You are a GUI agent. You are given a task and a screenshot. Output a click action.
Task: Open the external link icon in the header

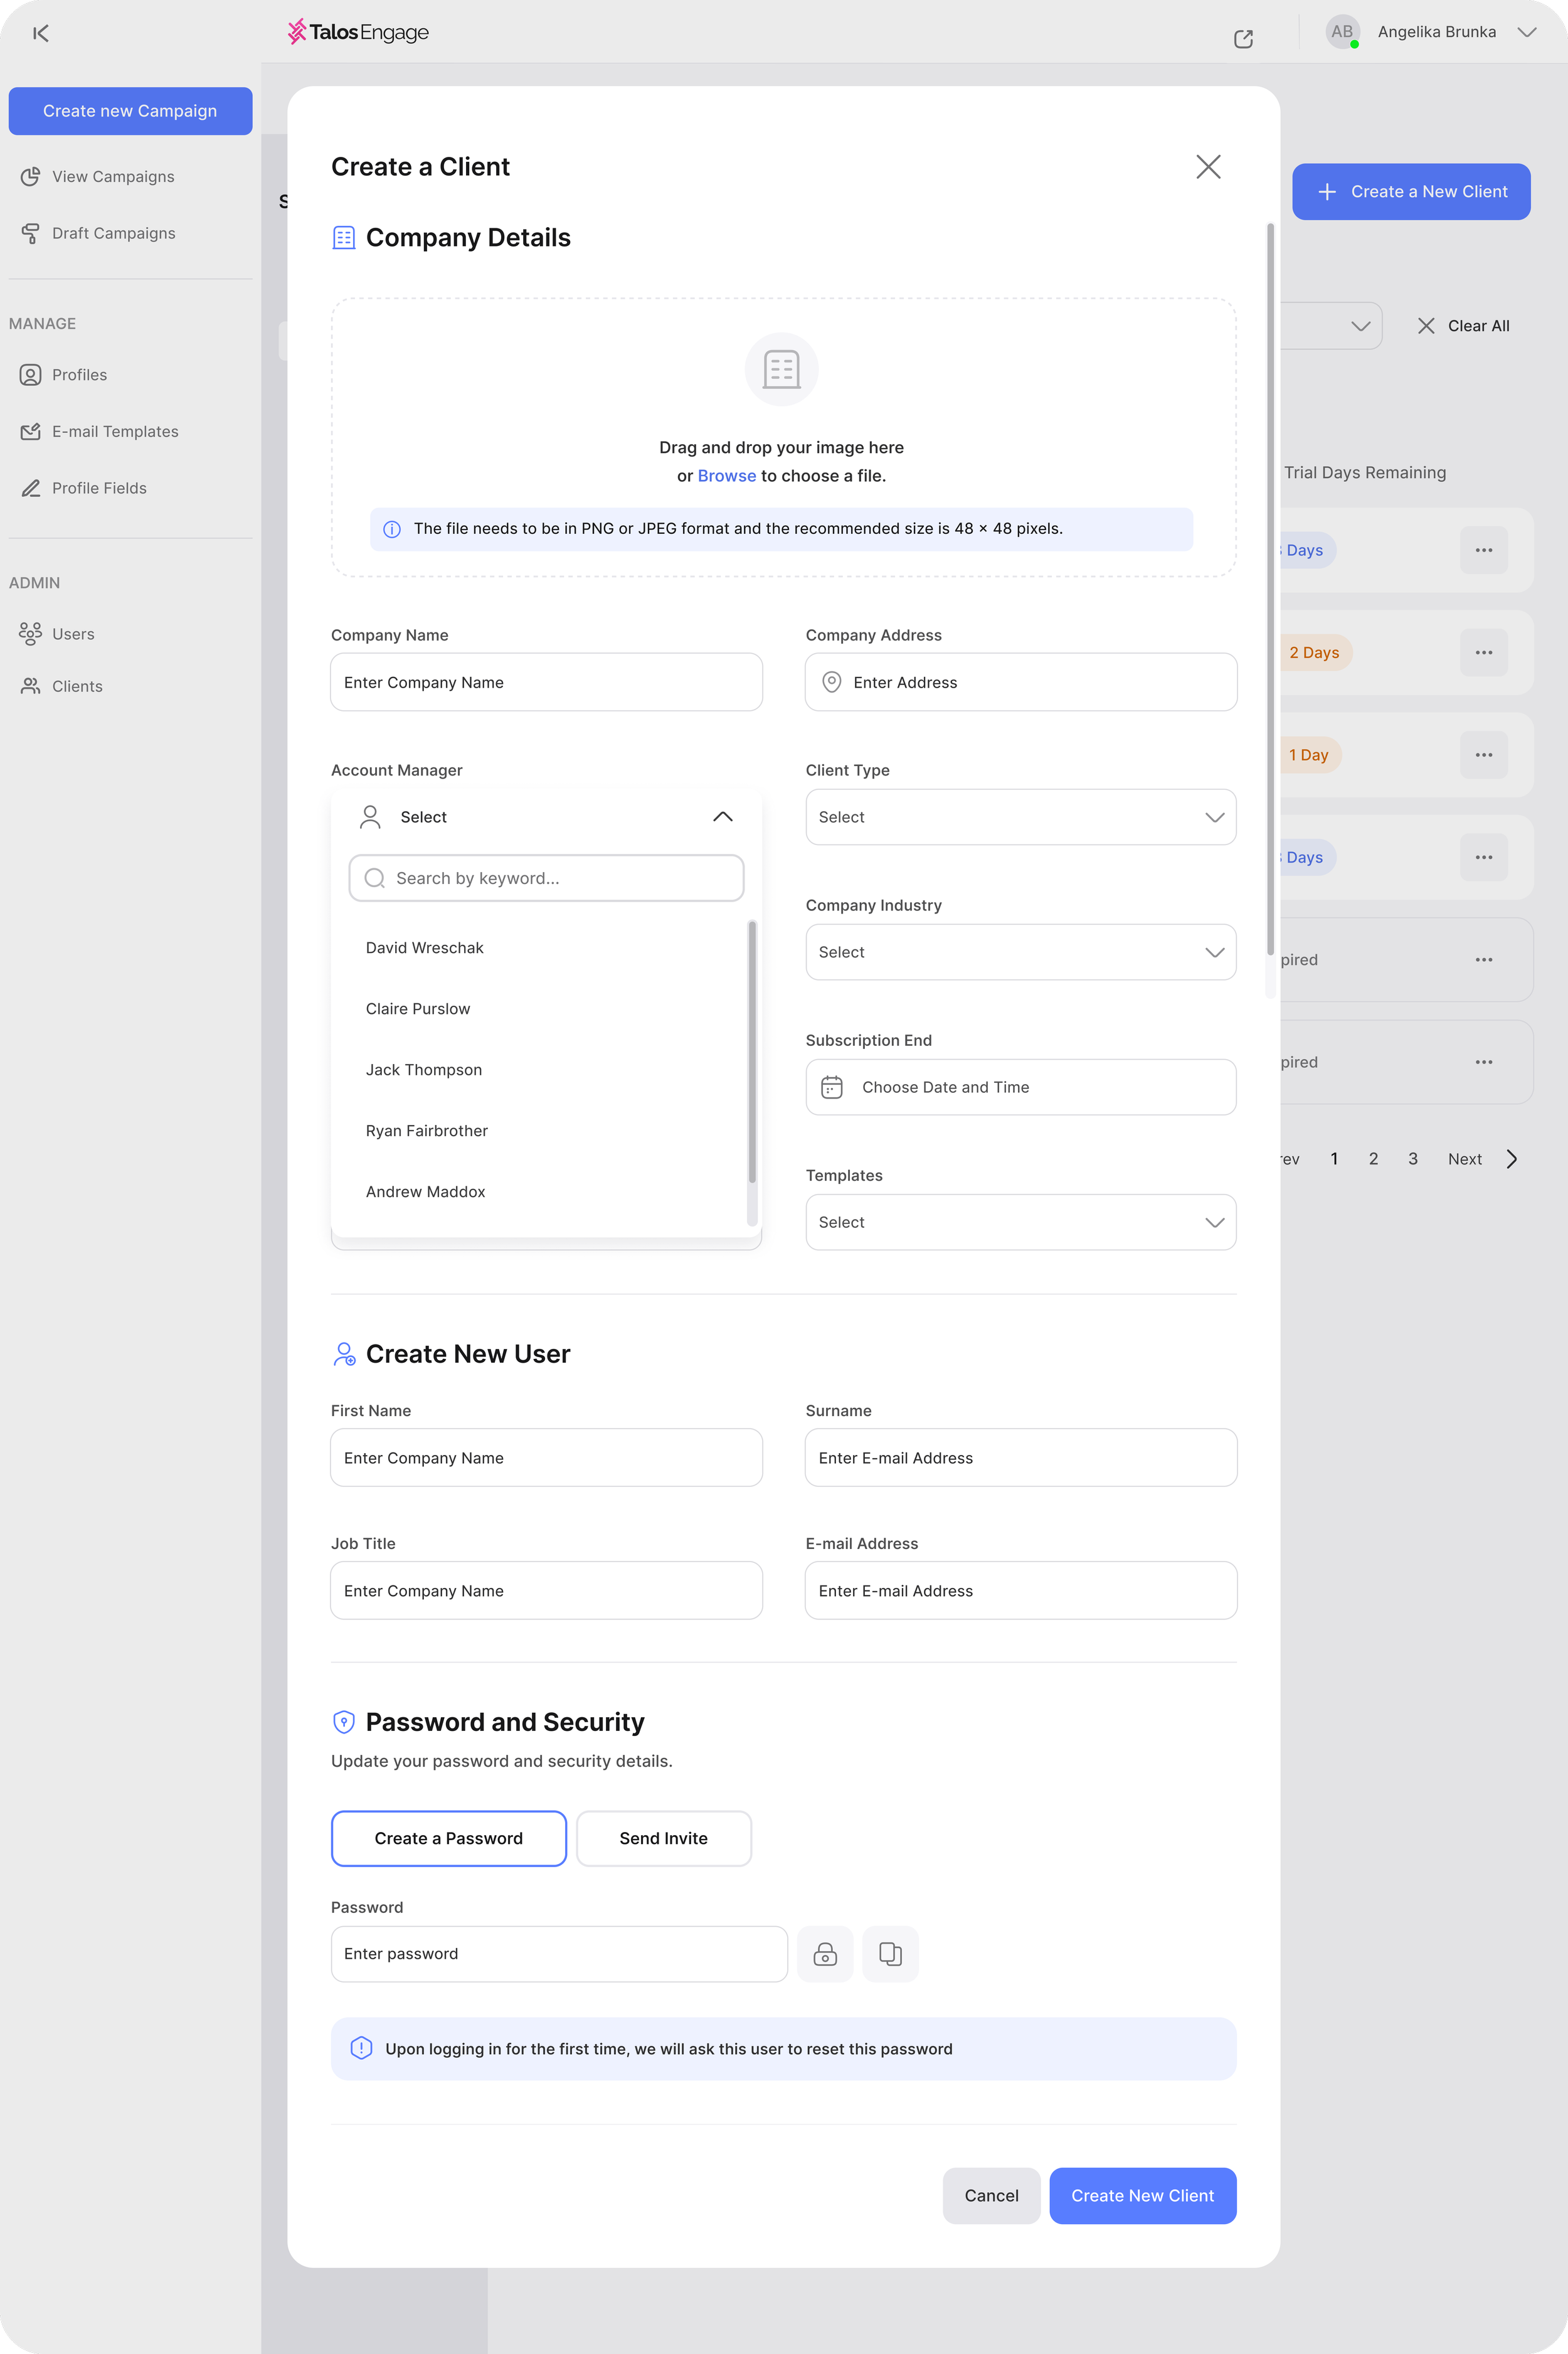pyautogui.click(x=1243, y=38)
